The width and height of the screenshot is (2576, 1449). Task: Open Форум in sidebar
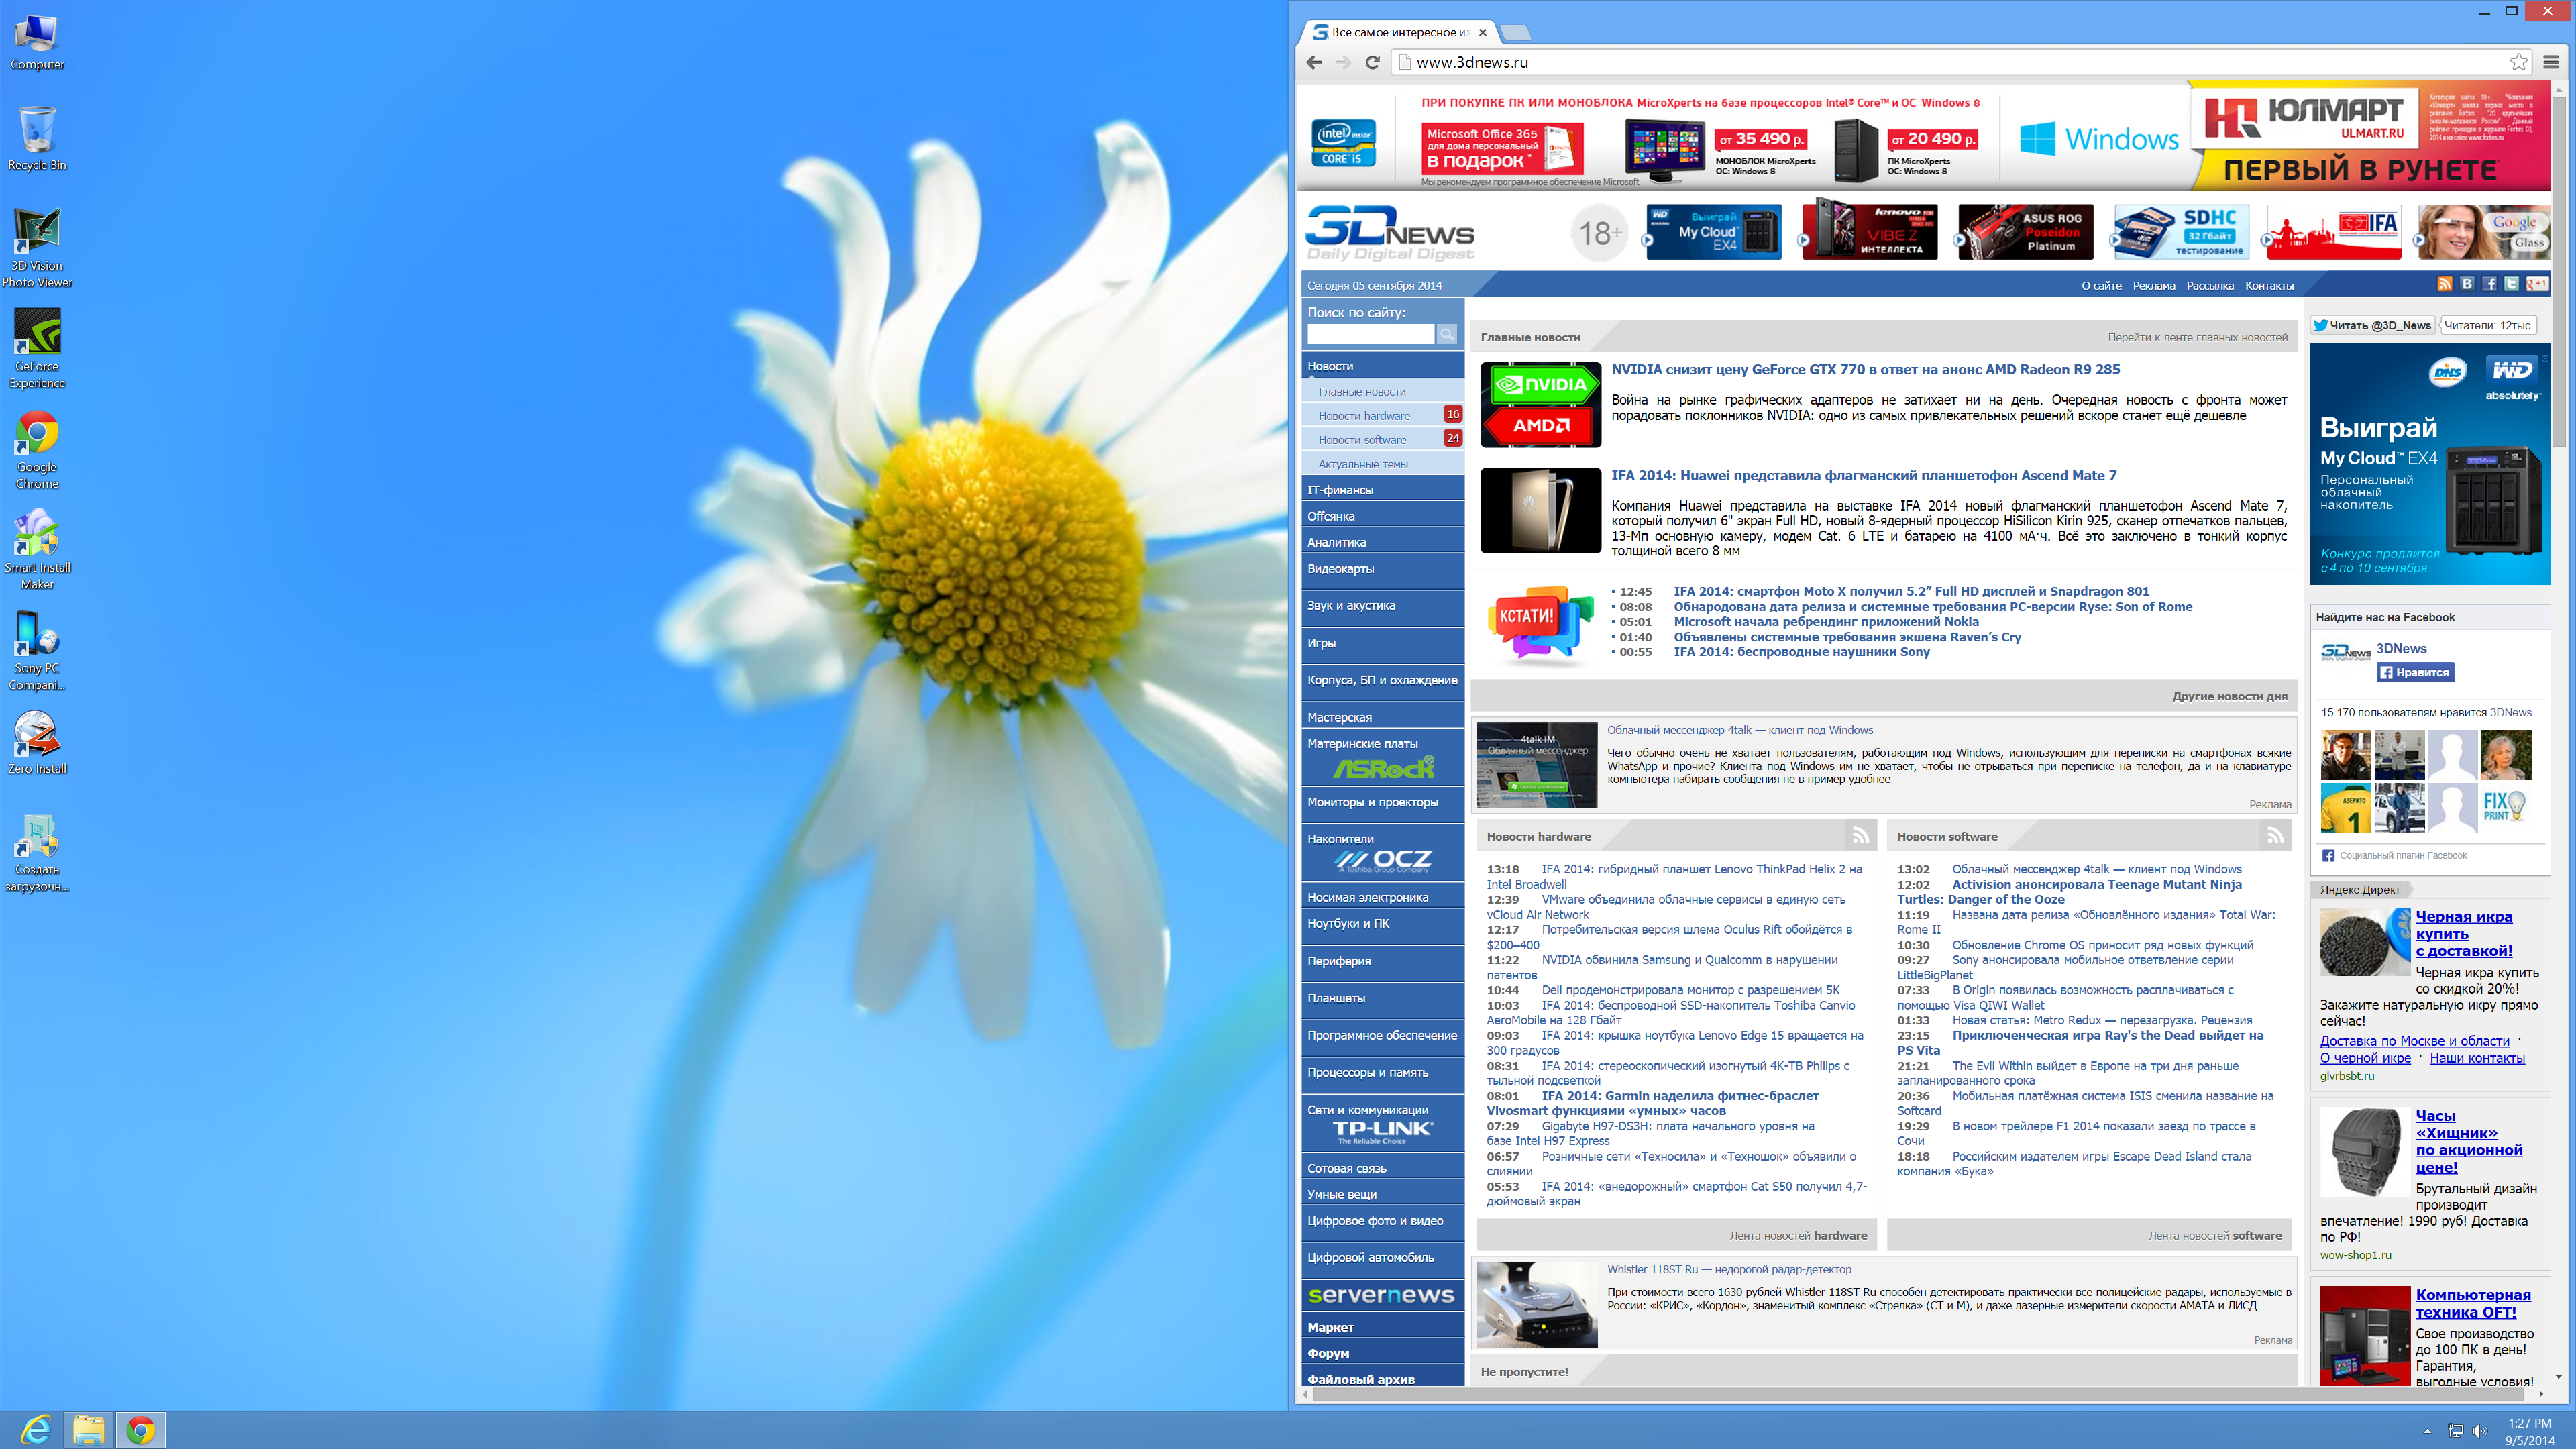pyautogui.click(x=1383, y=1353)
